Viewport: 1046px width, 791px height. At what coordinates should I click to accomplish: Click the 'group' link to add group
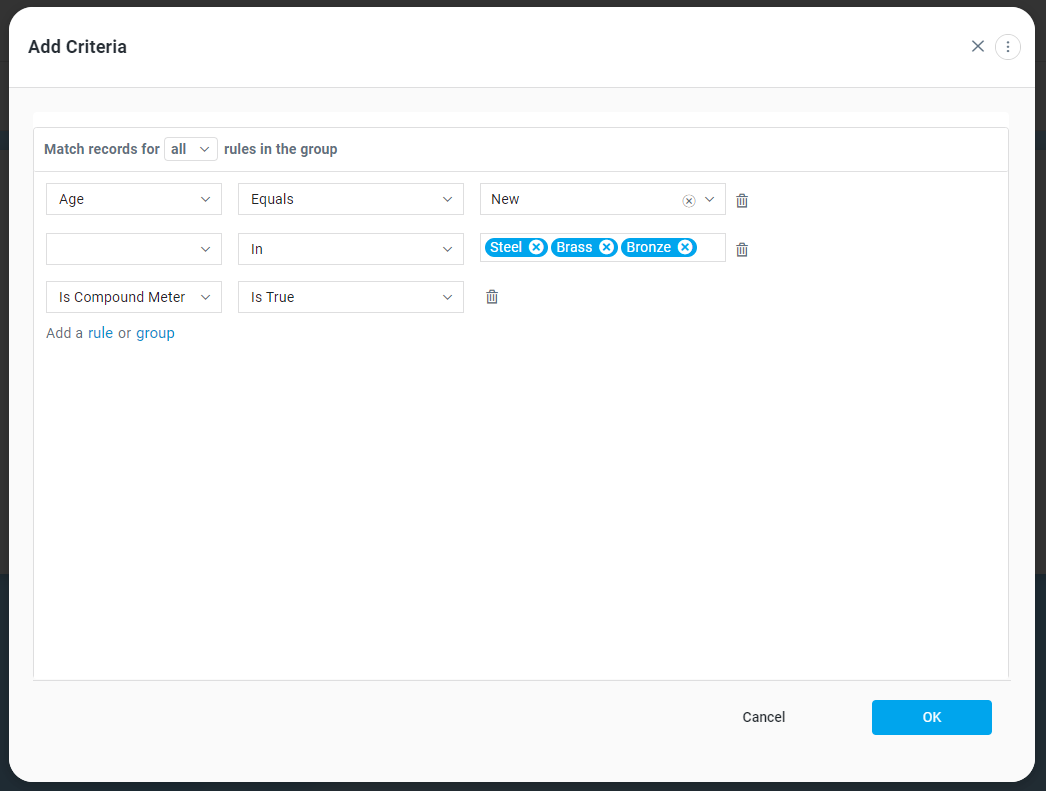point(155,333)
